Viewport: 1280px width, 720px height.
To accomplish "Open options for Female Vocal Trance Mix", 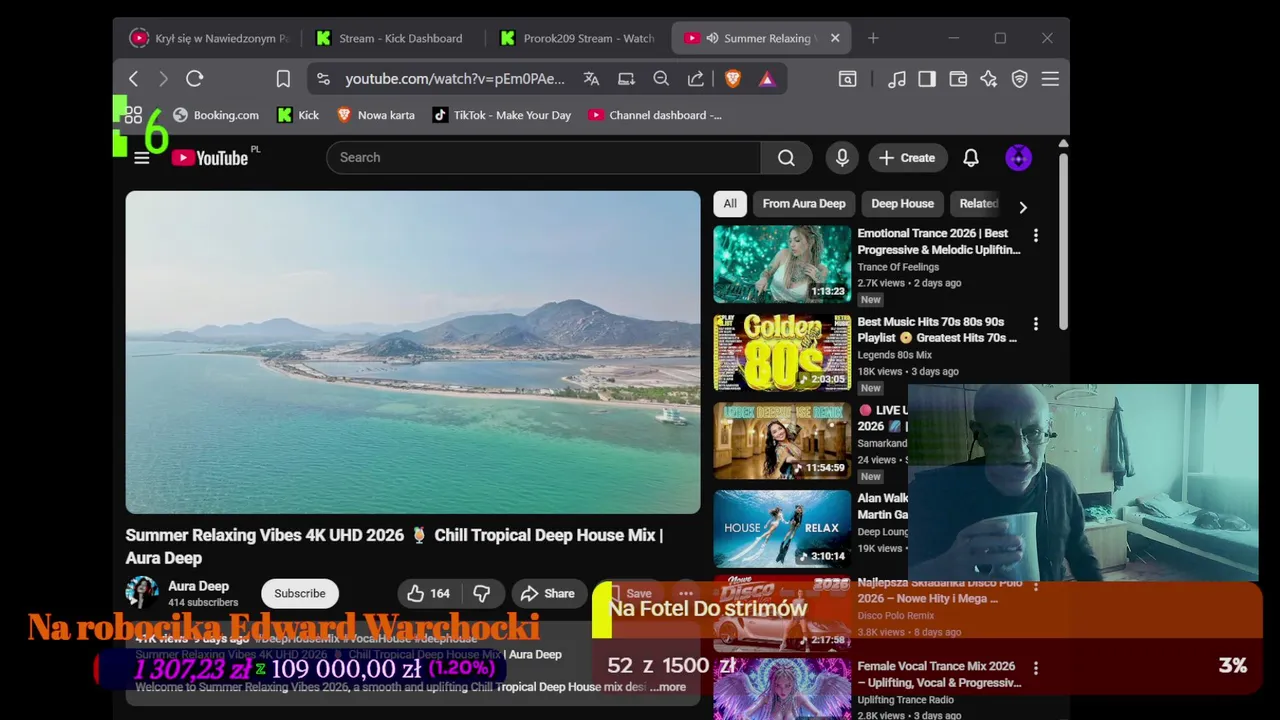I will point(1036,668).
